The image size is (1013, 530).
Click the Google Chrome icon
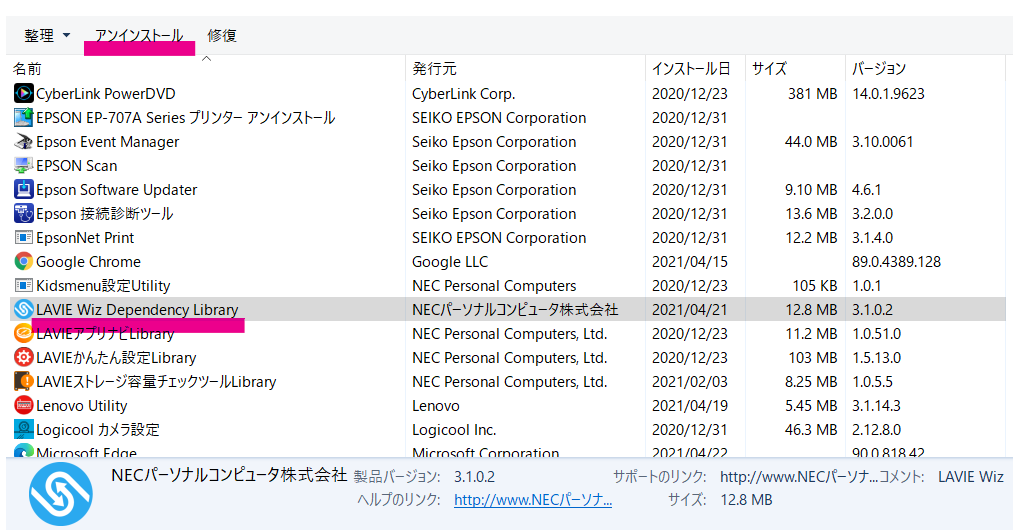[x=23, y=261]
